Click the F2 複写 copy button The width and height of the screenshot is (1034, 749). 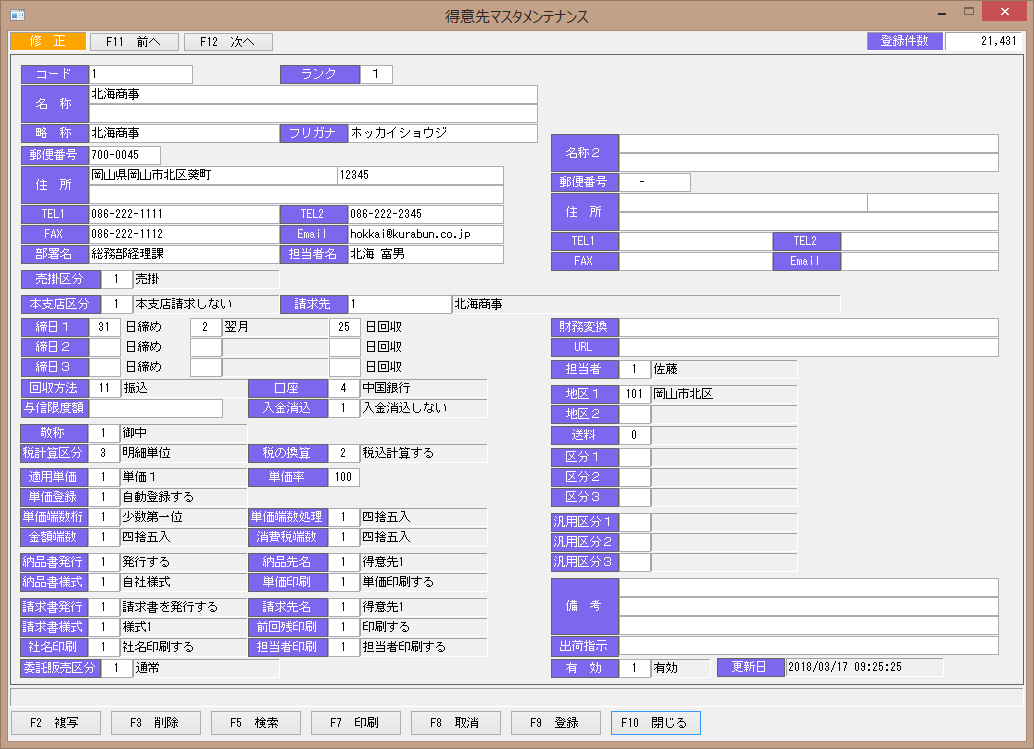click(55, 723)
